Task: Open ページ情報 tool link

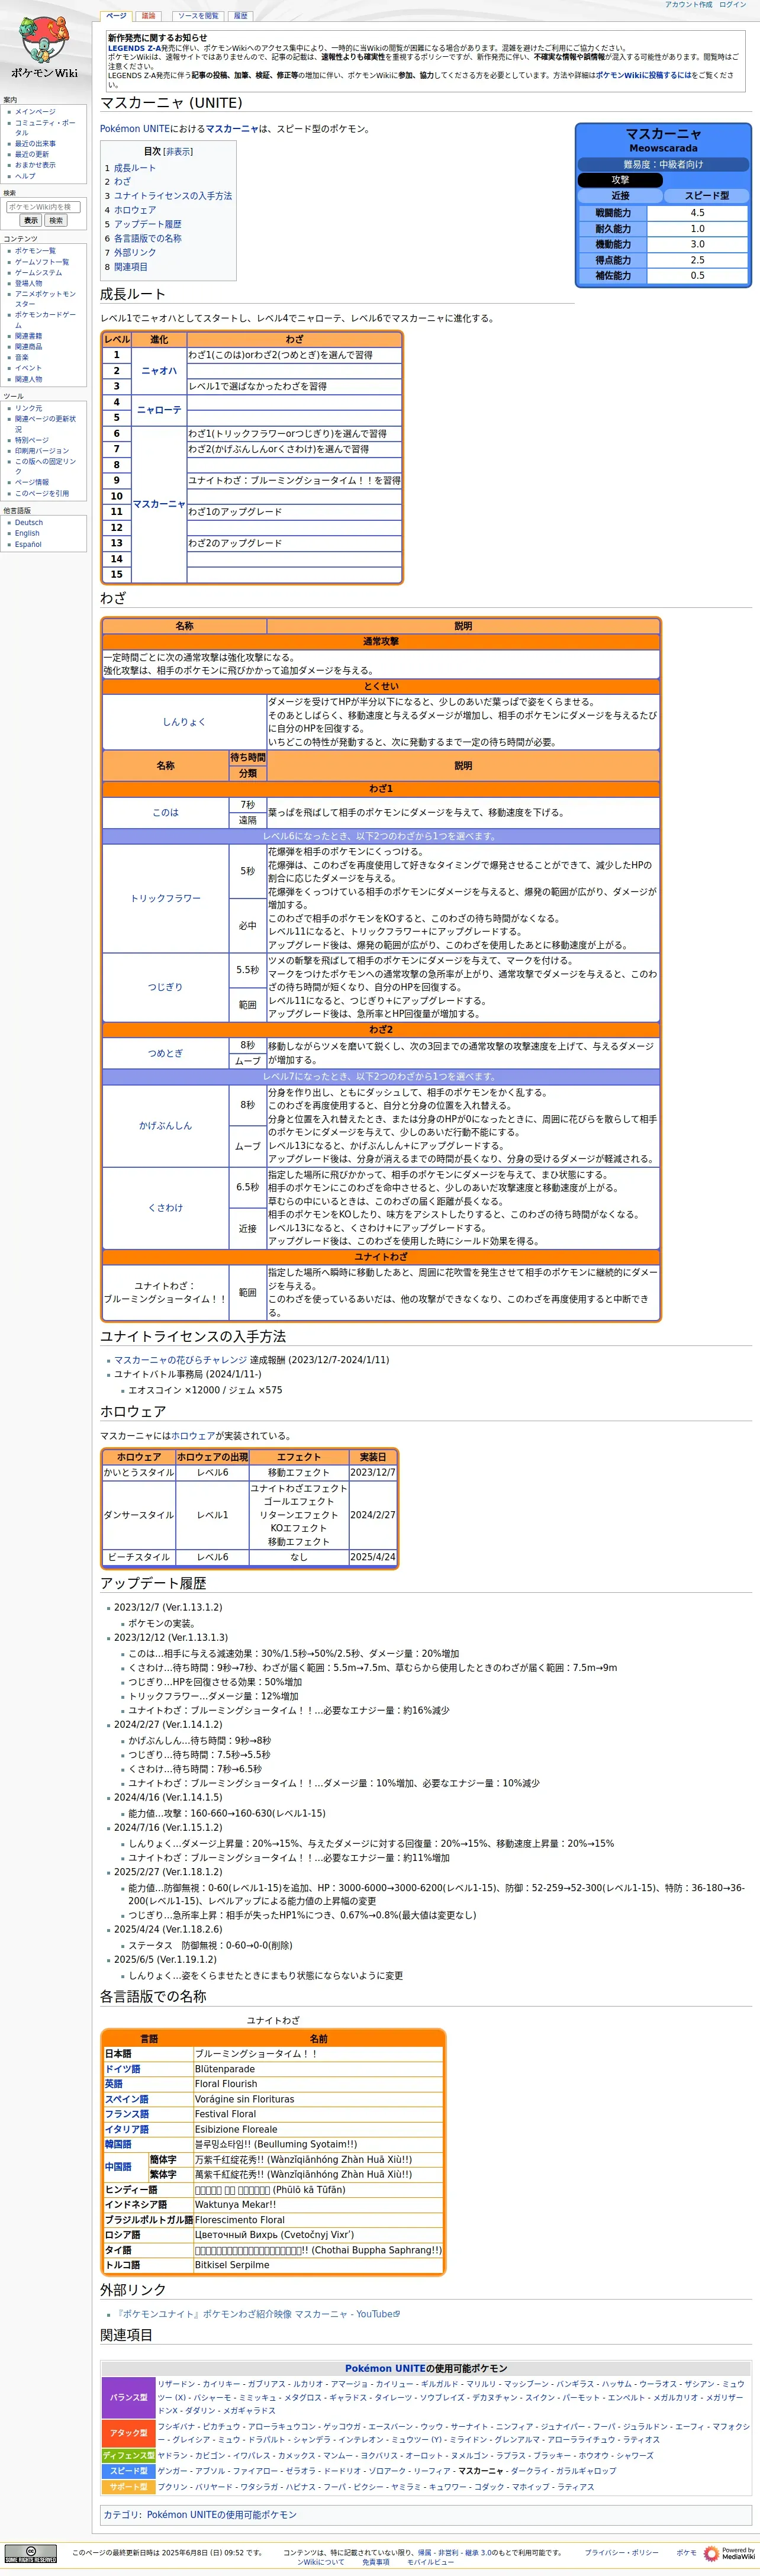Action: click(x=32, y=482)
